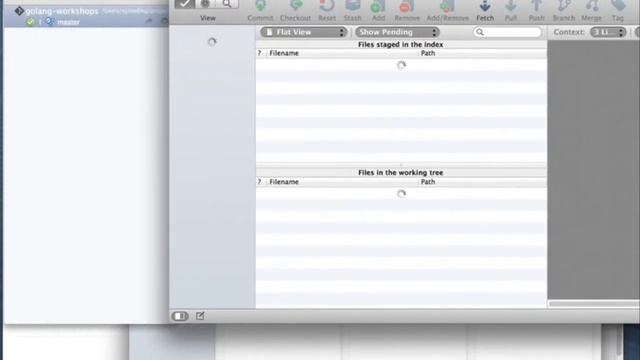Click the Pull toolbar icon

tap(511, 6)
